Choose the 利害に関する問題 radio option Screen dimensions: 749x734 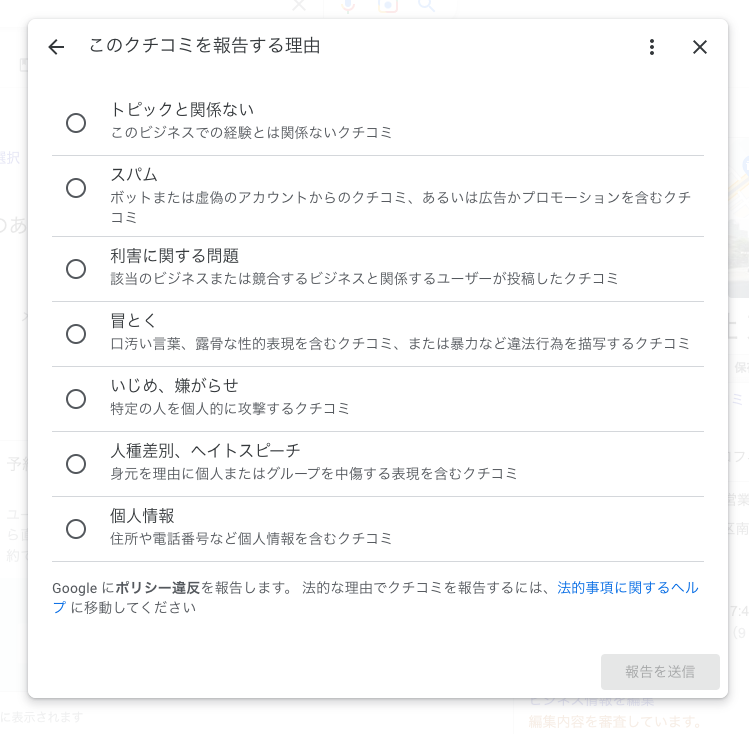tap(76, 269)
